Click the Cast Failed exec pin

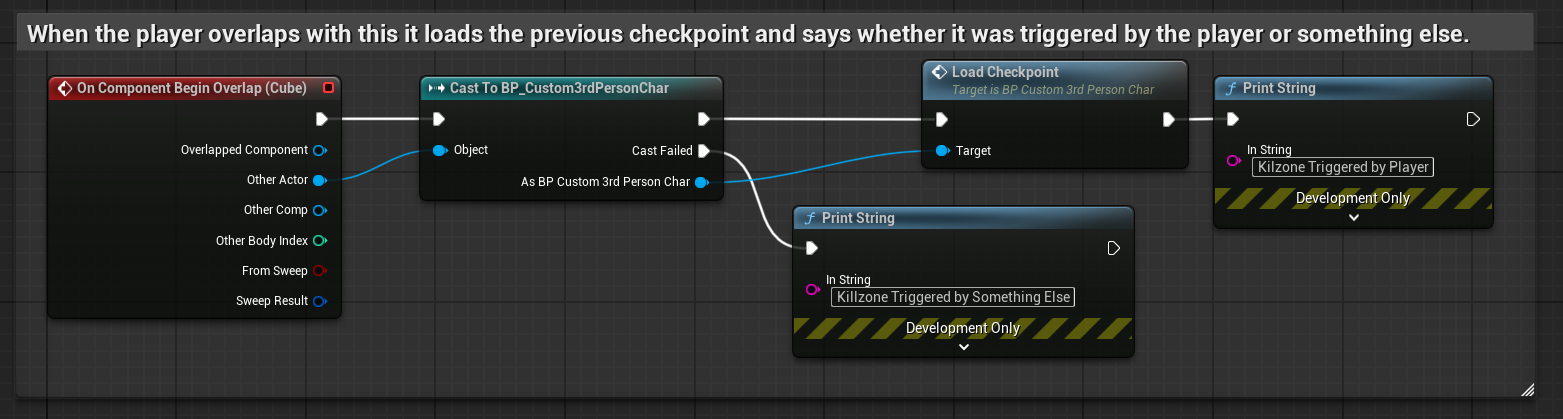[704, 151]
